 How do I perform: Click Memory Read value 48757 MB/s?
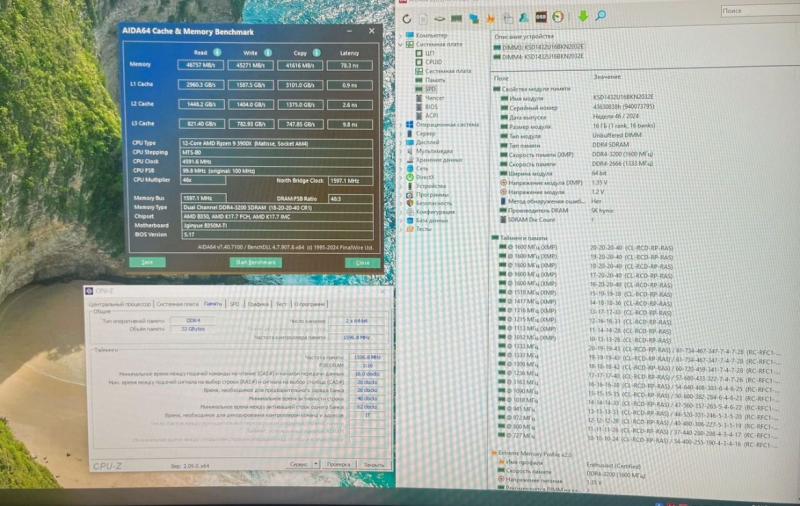201,65
